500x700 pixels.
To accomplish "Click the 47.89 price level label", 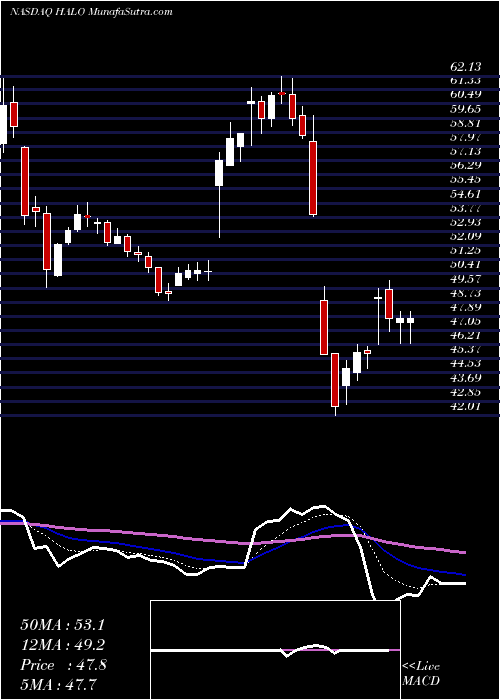I will click(466, 307).
